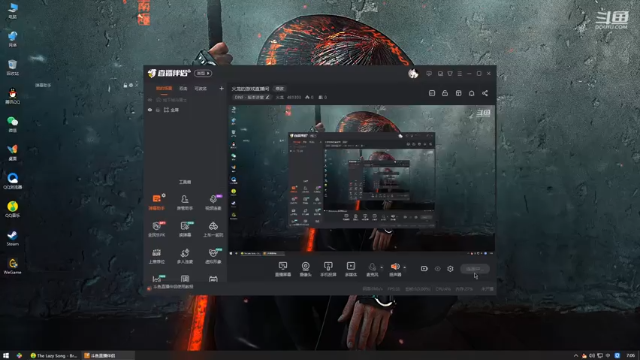The width and height of the screenshot is (640, 360).
Task: Click the square icon beside the message icon
Action: tap(440, 73)
